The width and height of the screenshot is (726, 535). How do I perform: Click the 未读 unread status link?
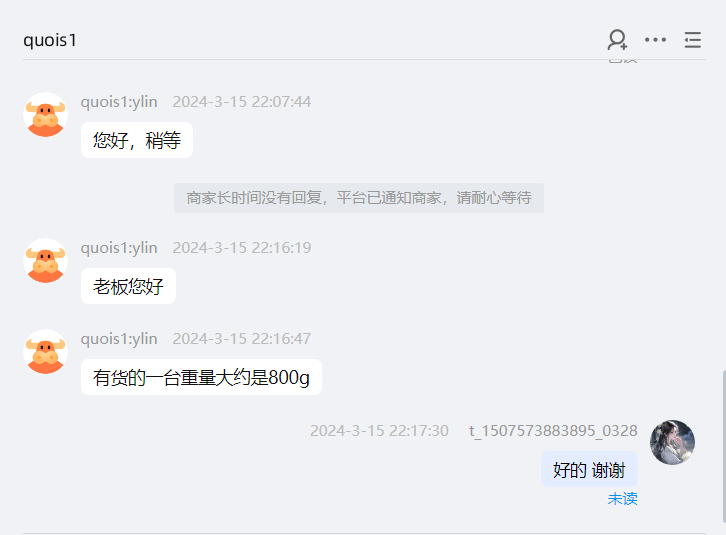[622, 499]
